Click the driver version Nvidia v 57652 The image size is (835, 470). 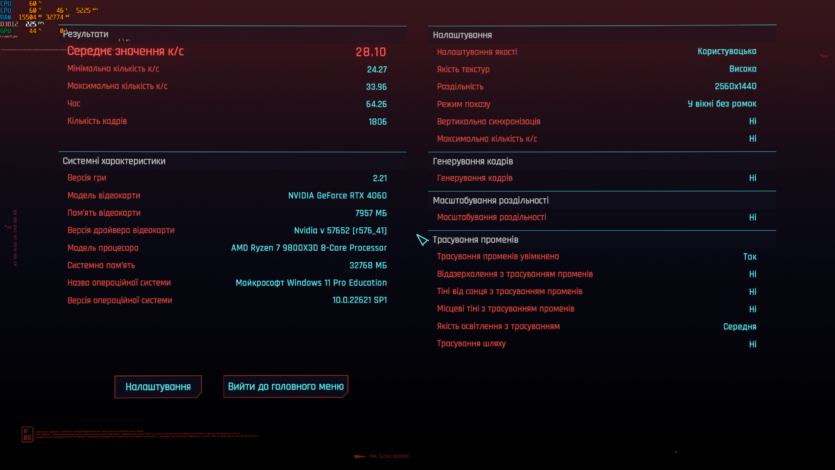340,230
